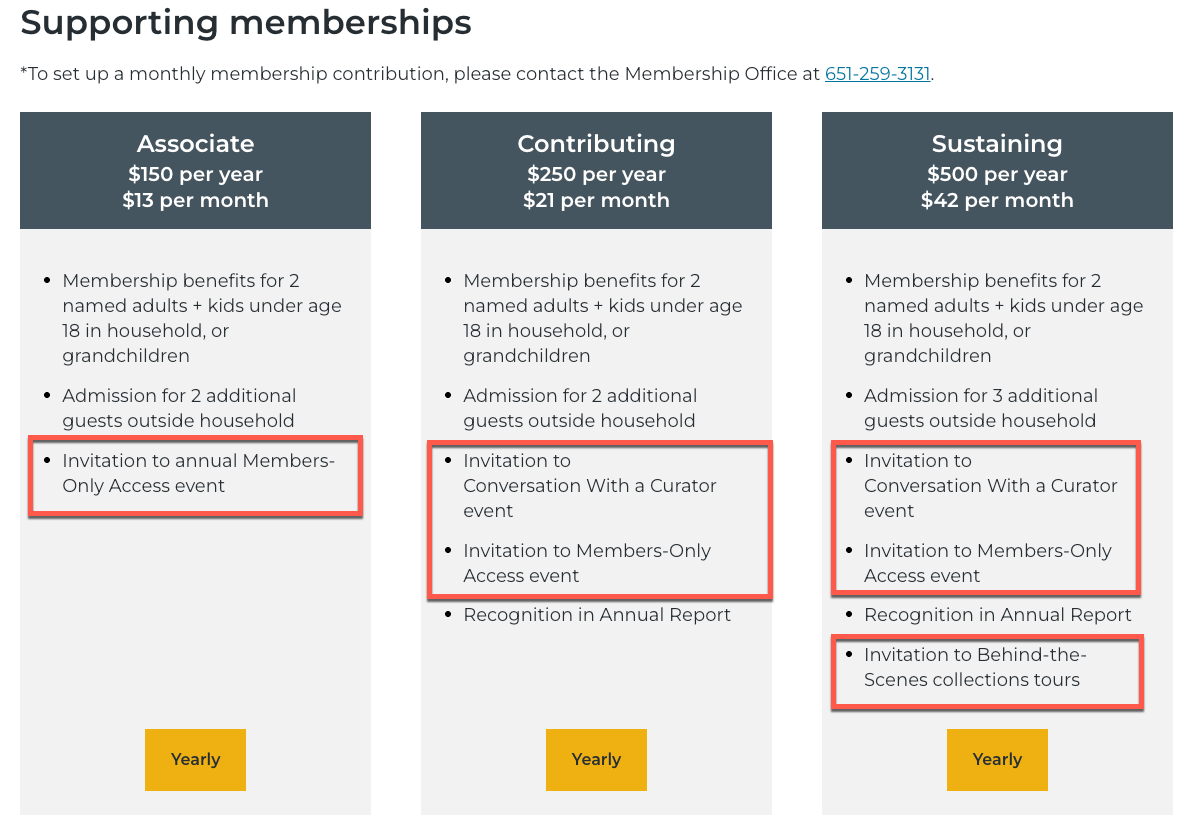Viewport: 1189px width, 832px height.
Task: Click the Sustaining membership header title
Action: [x=997, y=144]
